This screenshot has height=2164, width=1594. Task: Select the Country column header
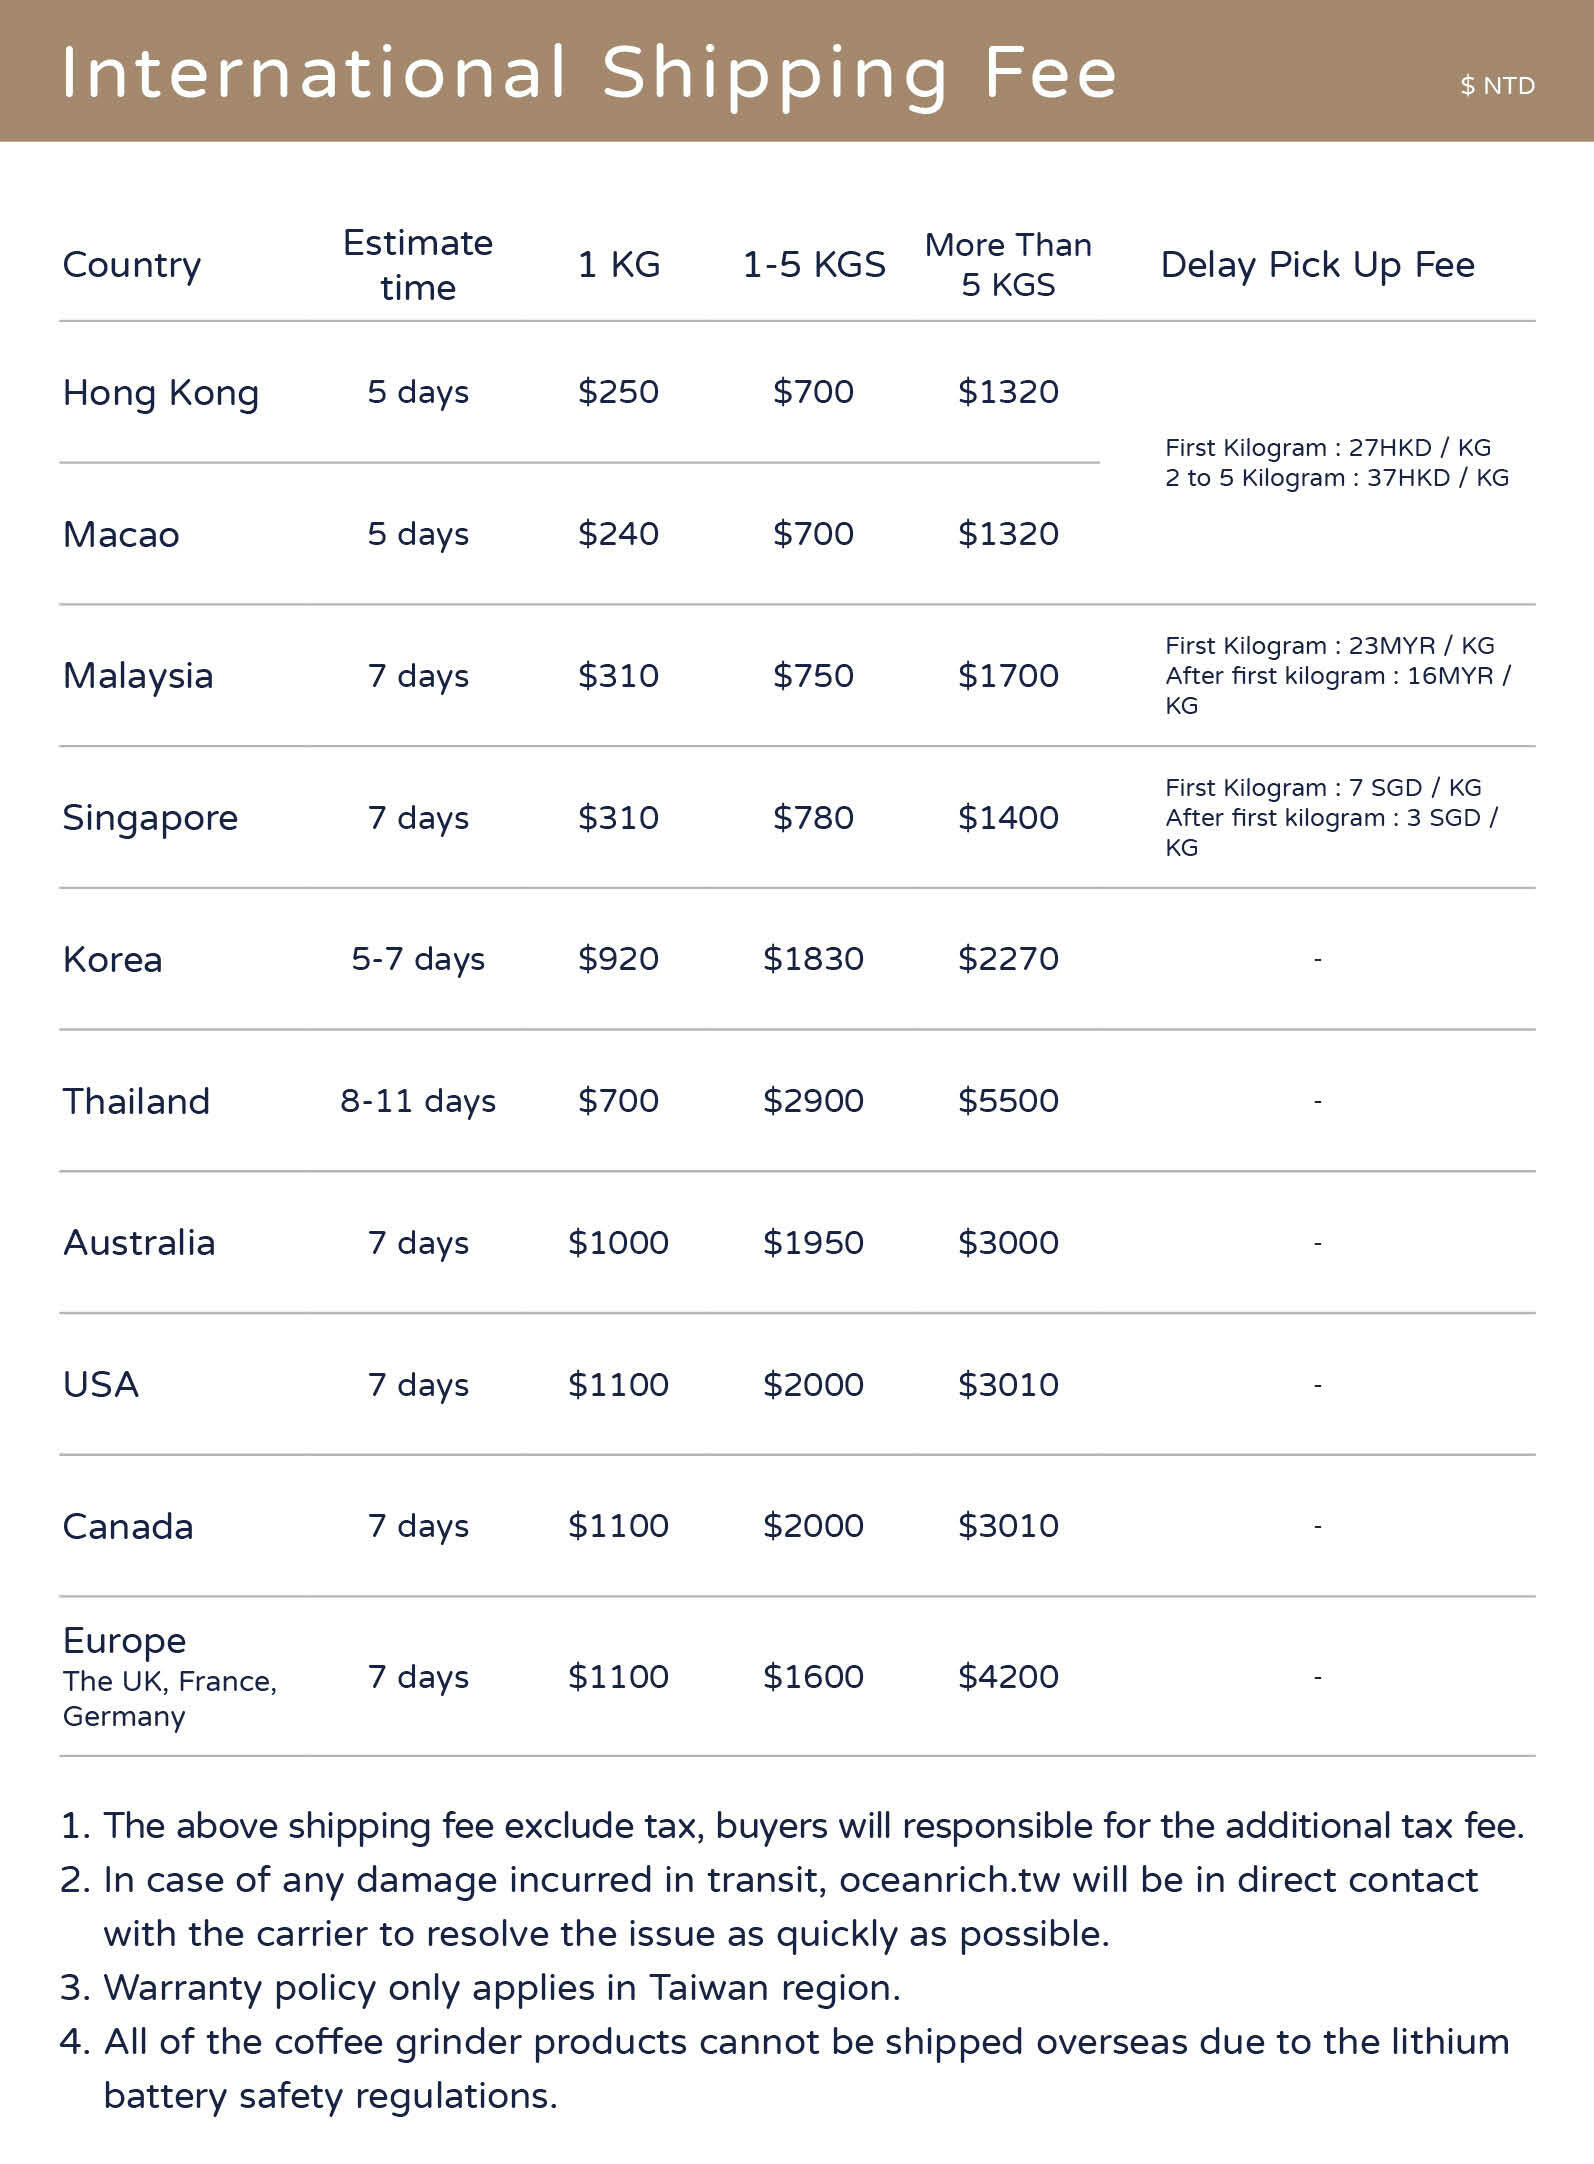(x=132, y=265)
